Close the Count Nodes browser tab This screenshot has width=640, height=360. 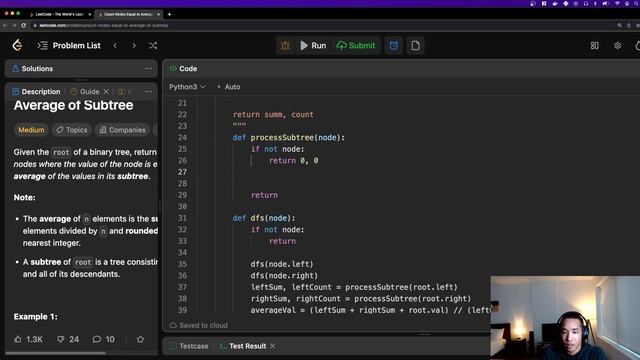click(x=158, y=14)
